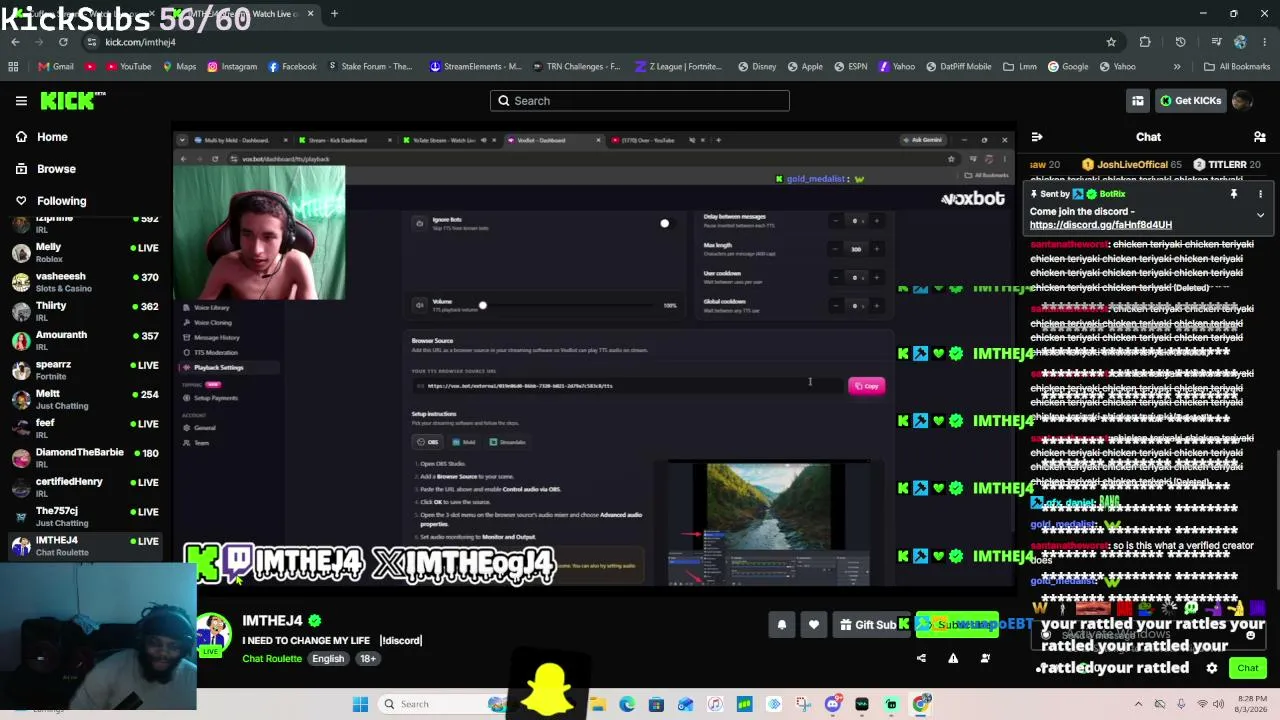Open spearrz's live channel in the sidebar
Image resolution: width=1280 pixels, height=720 pixels.
click(86, 370)
